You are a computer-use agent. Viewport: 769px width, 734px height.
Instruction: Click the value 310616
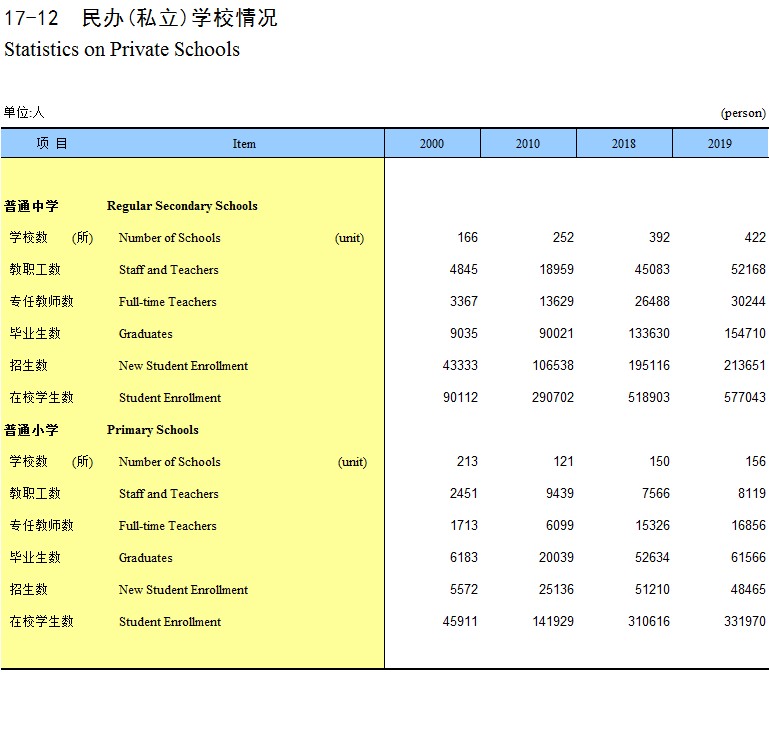click(649, 622)
